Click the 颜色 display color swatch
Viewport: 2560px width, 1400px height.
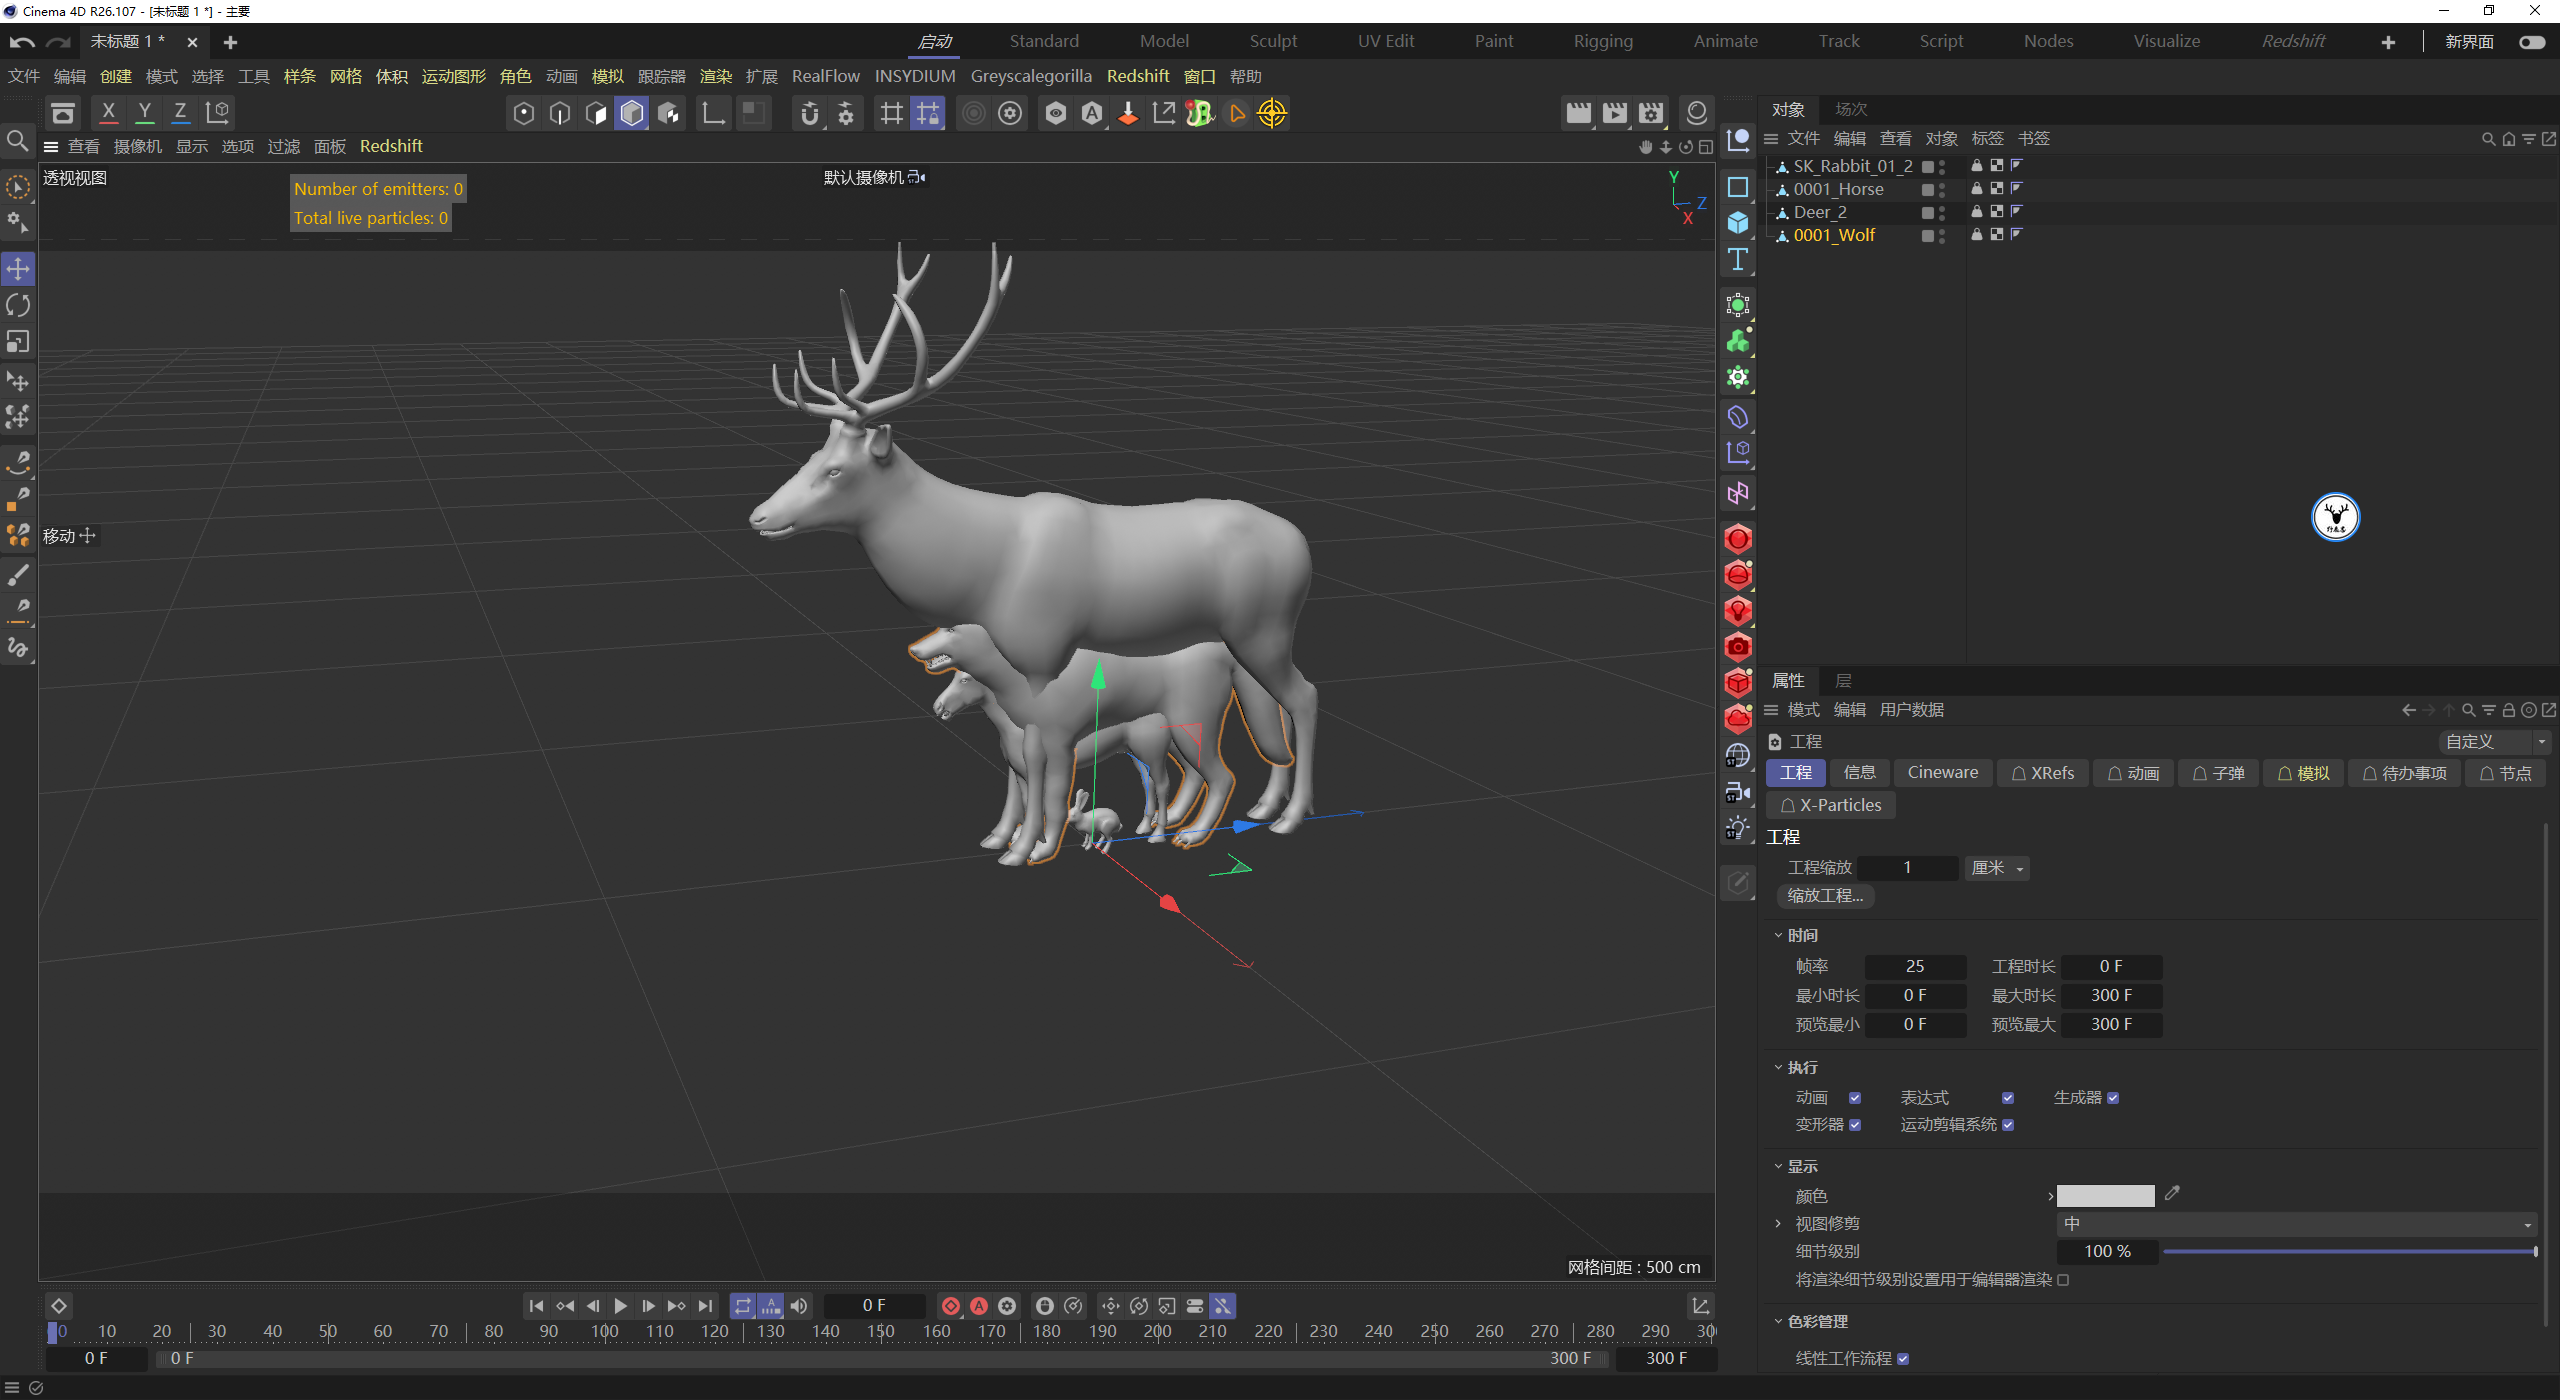pos(2105,1196)
